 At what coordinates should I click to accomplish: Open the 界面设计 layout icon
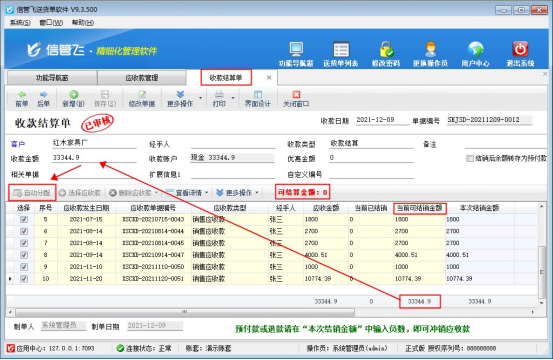(x=258, y=94)
